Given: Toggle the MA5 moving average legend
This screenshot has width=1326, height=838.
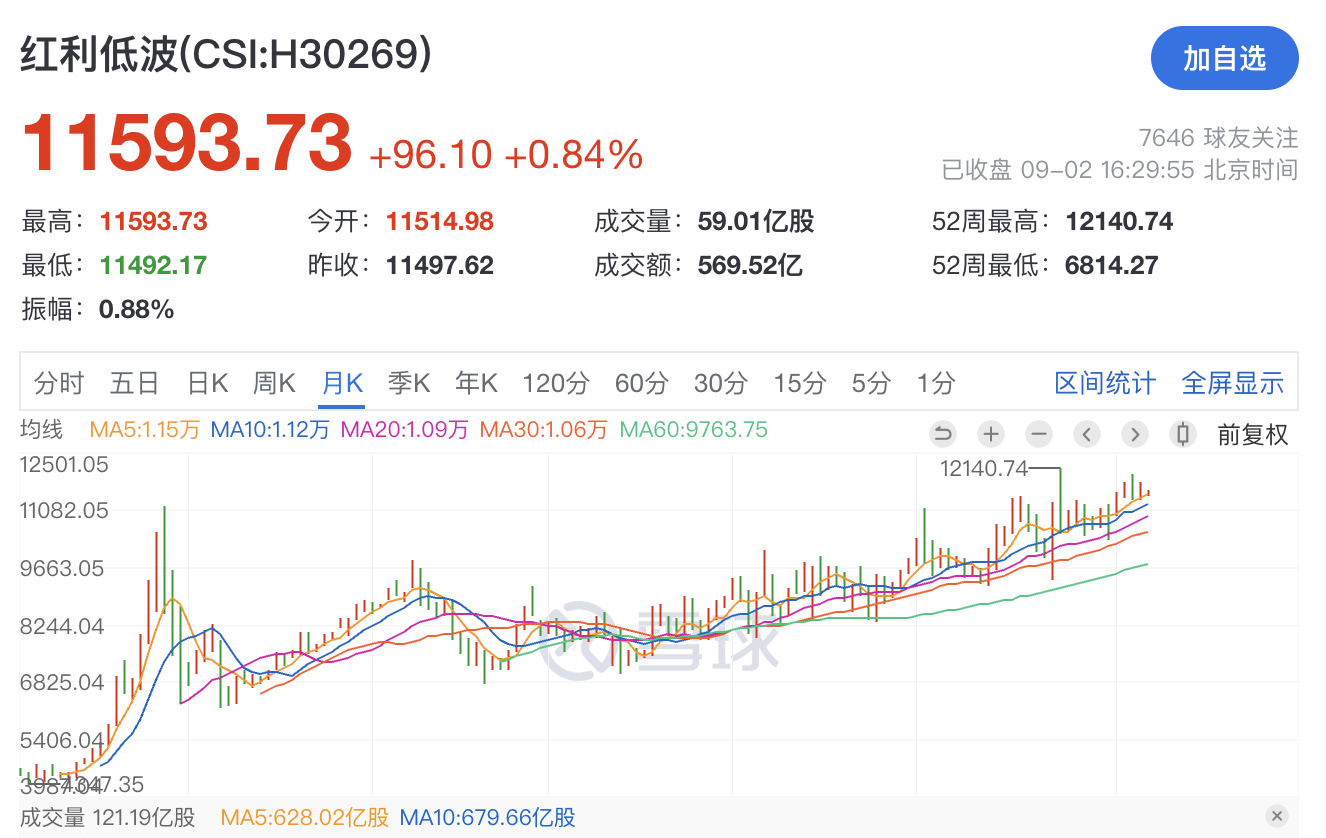Looking at the screenshot, I should 144,430.
